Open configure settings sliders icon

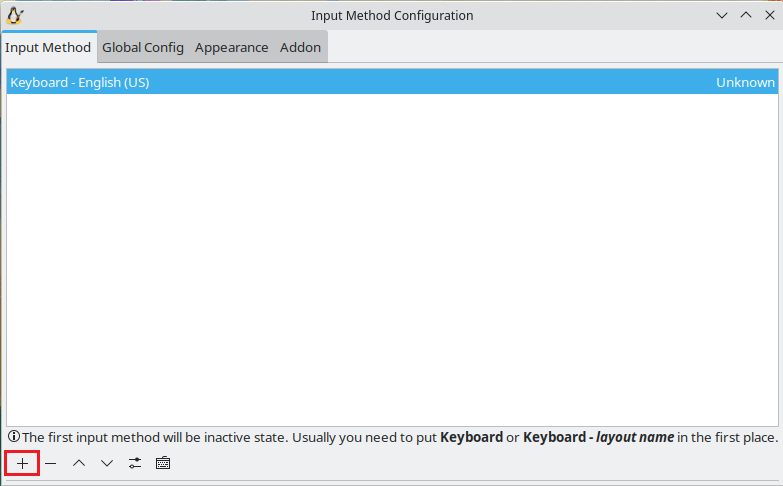point(135,464)
